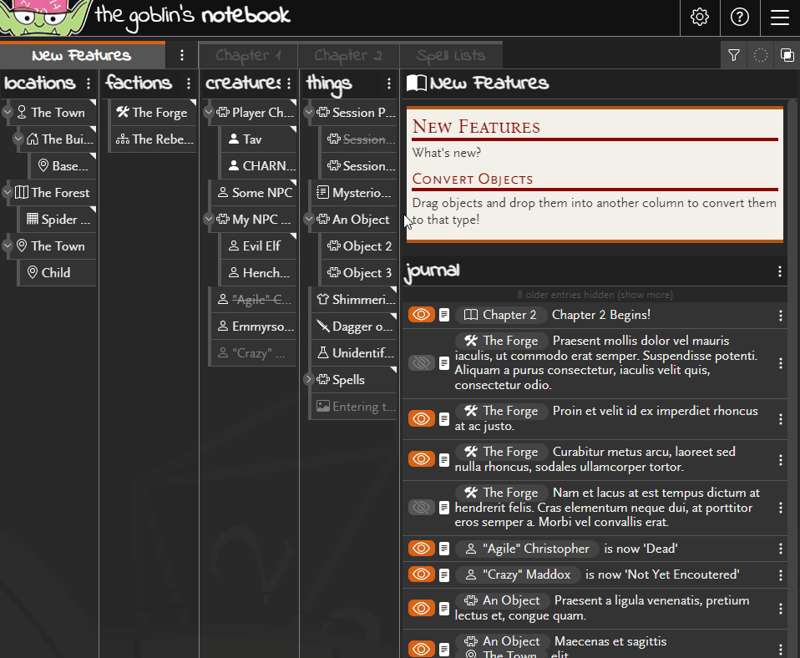Open the Spell Lists tab
Image resolution: width=800 pixels, height=658 pixels.
point(451,55)
